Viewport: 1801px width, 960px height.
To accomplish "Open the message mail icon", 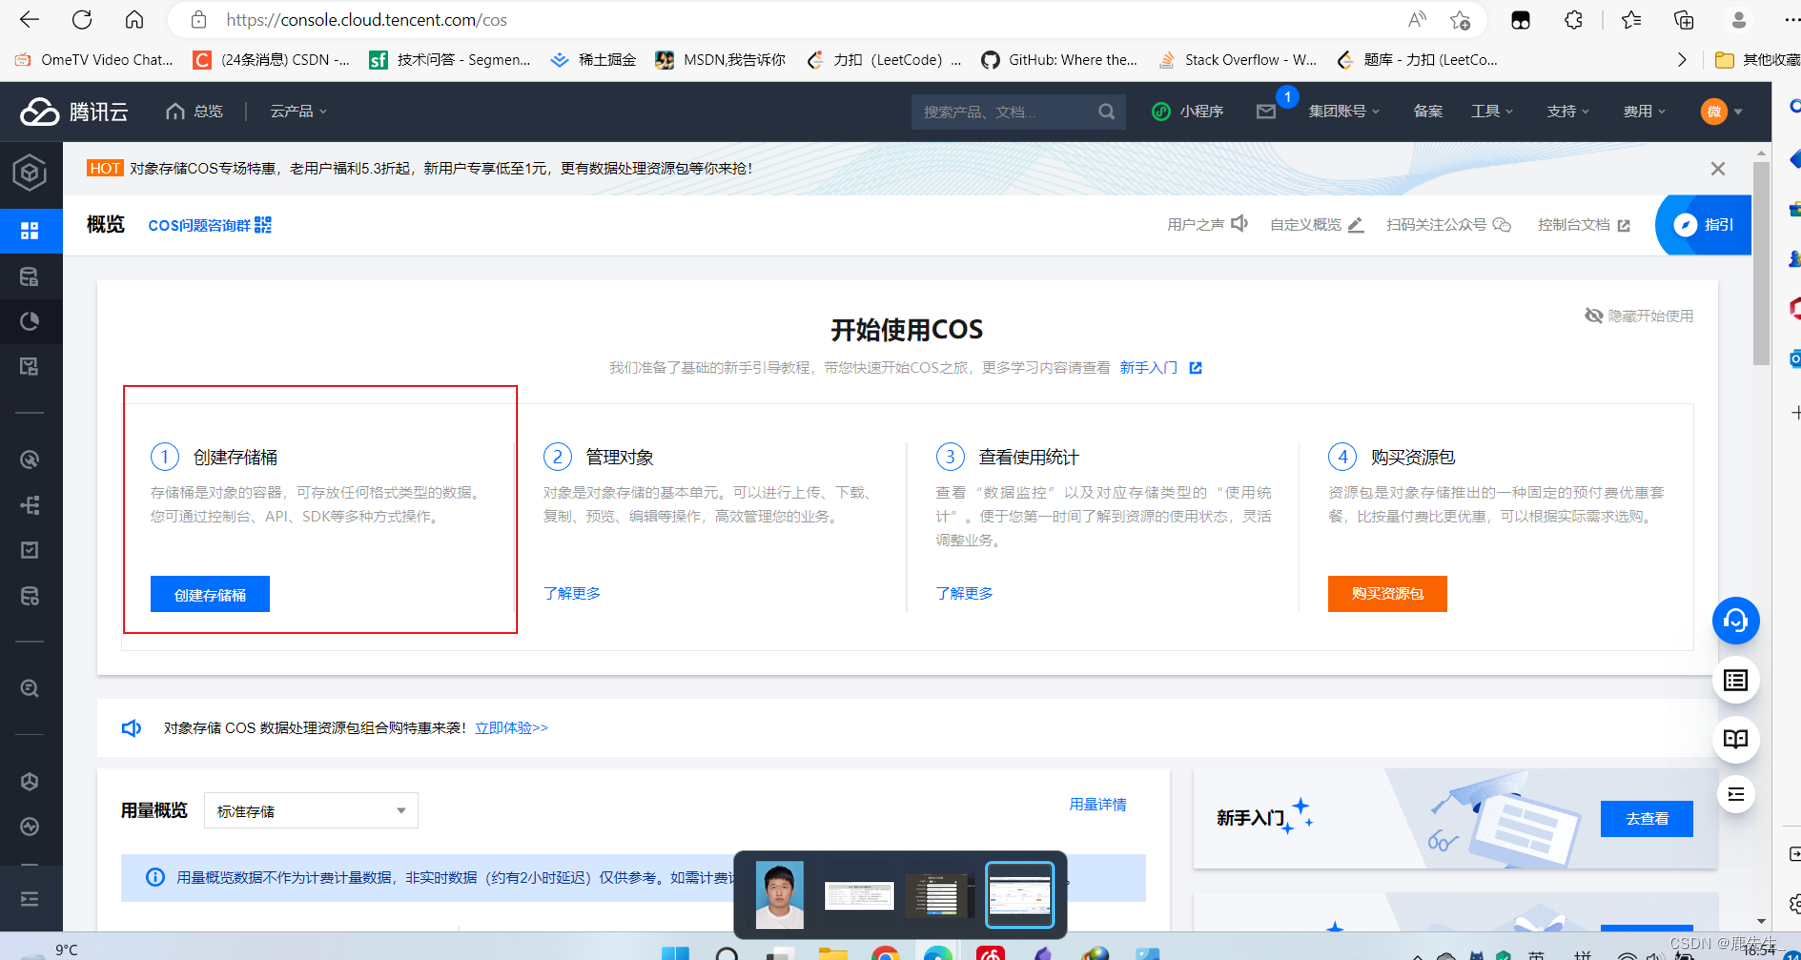I will (x=1266, y=111).
